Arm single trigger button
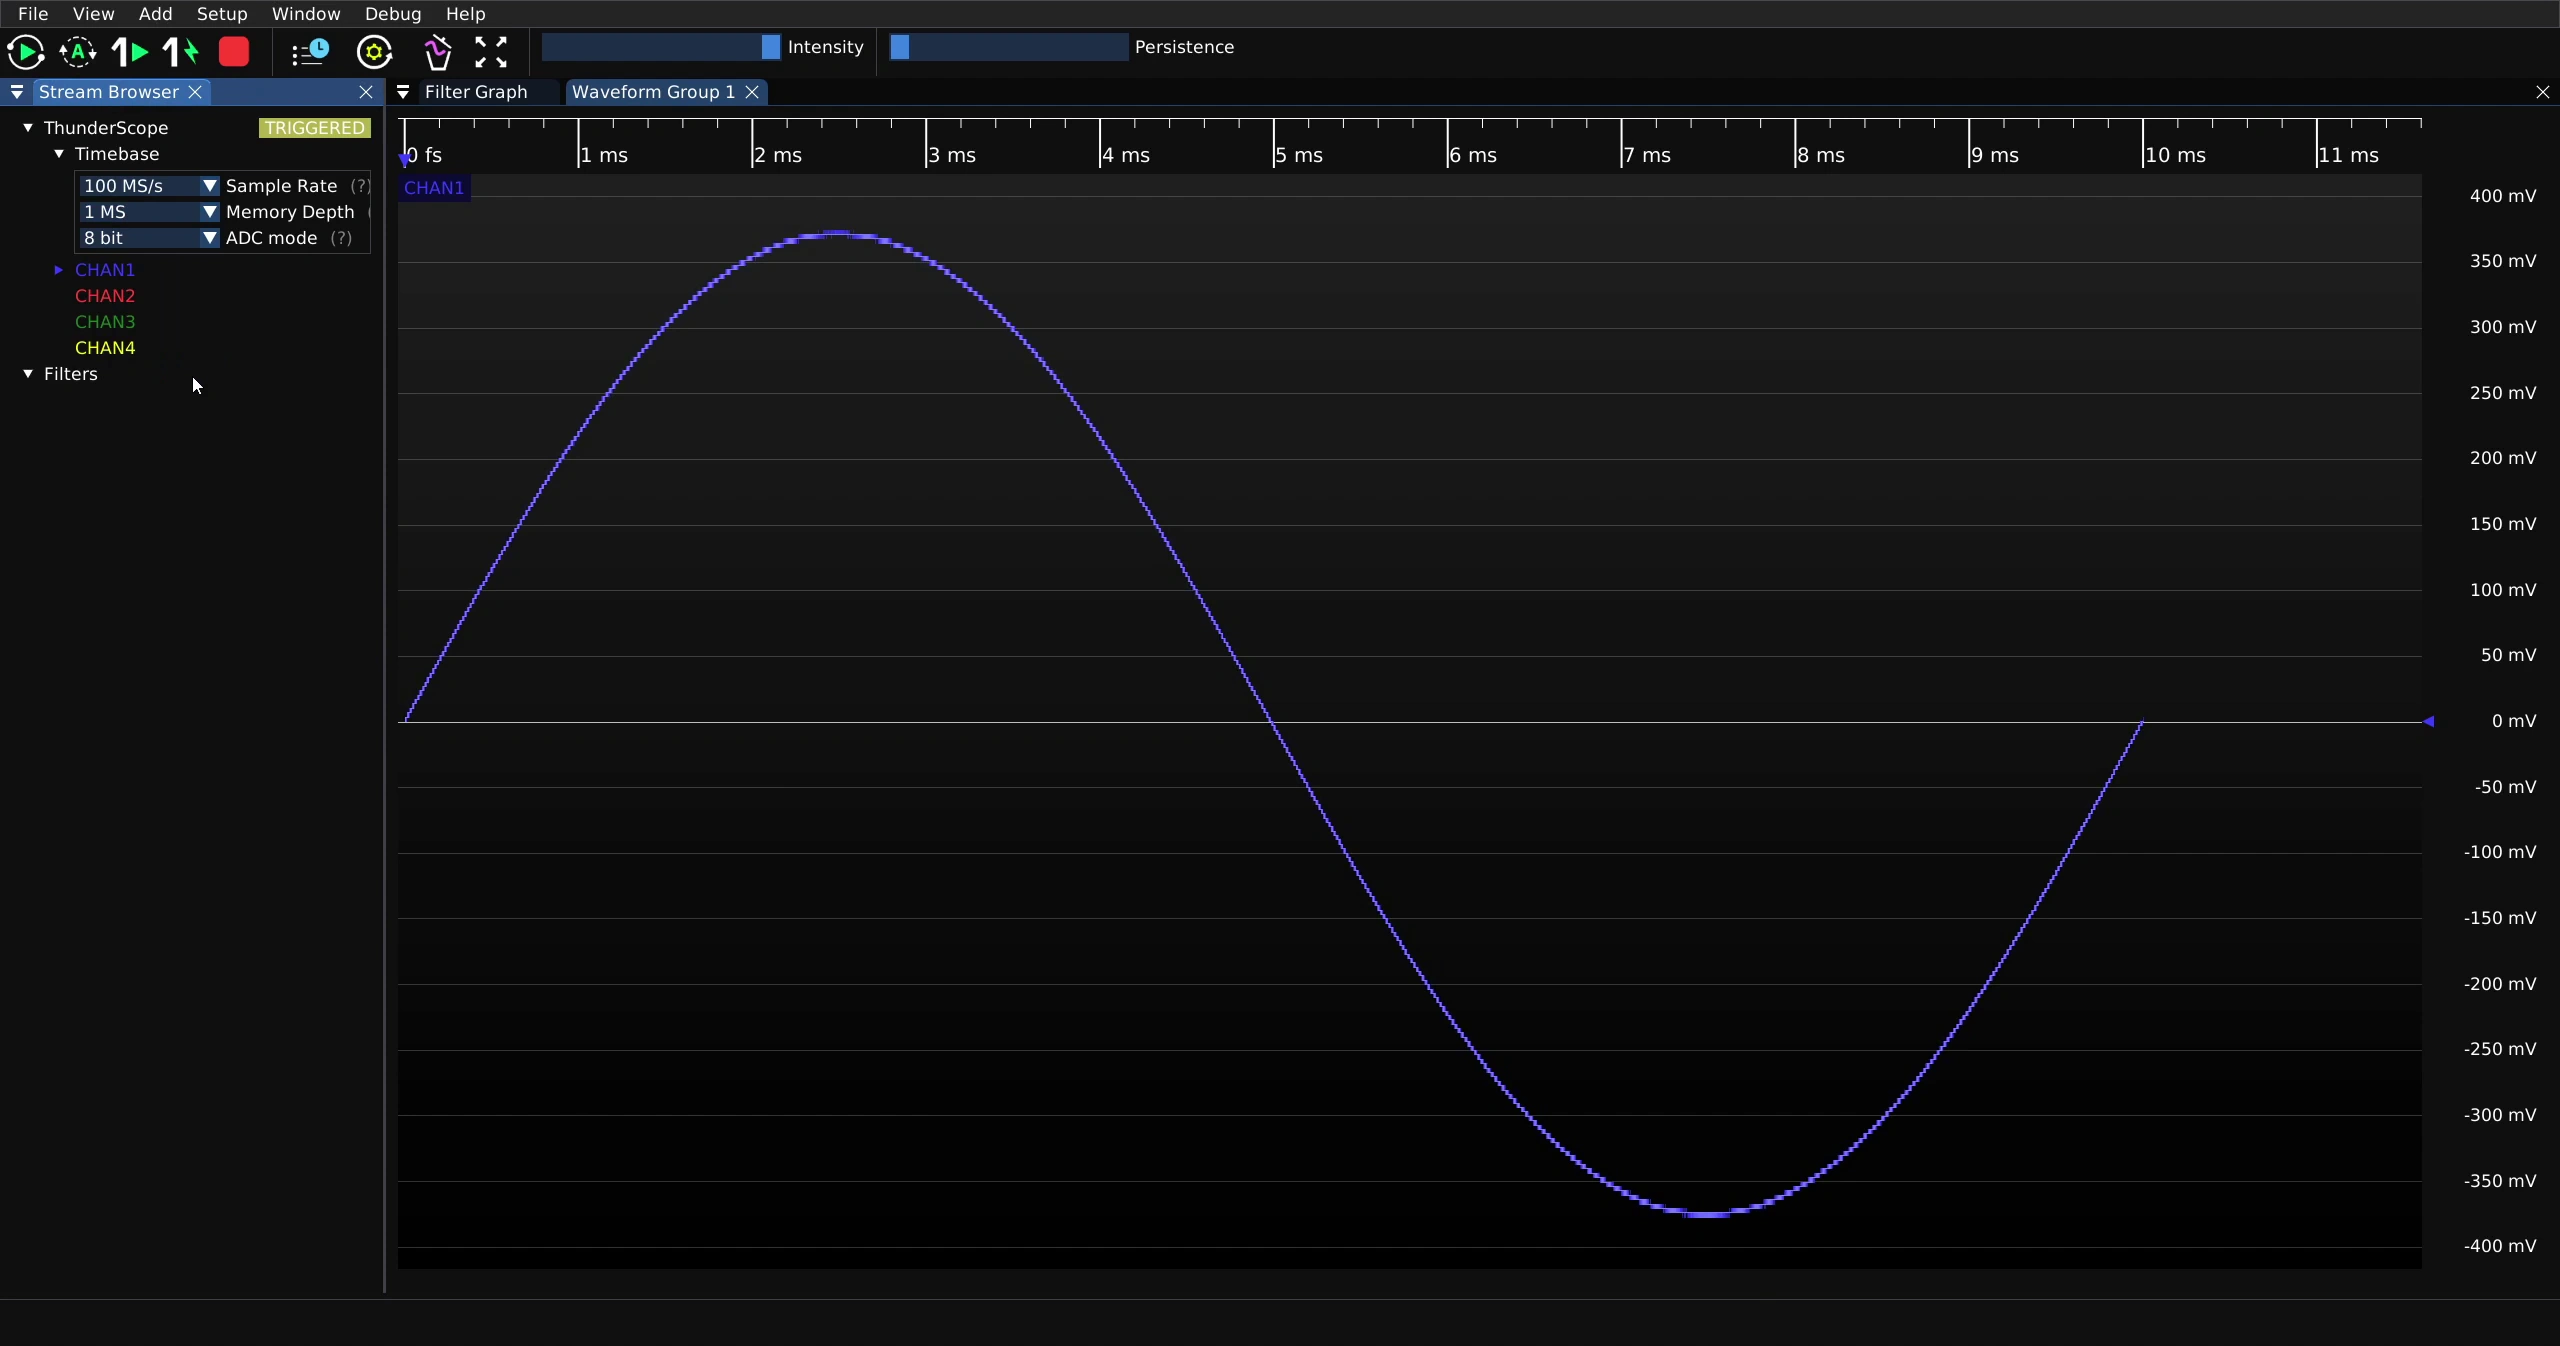This screenshot has height=1346, width=2560. pos(130,52)
